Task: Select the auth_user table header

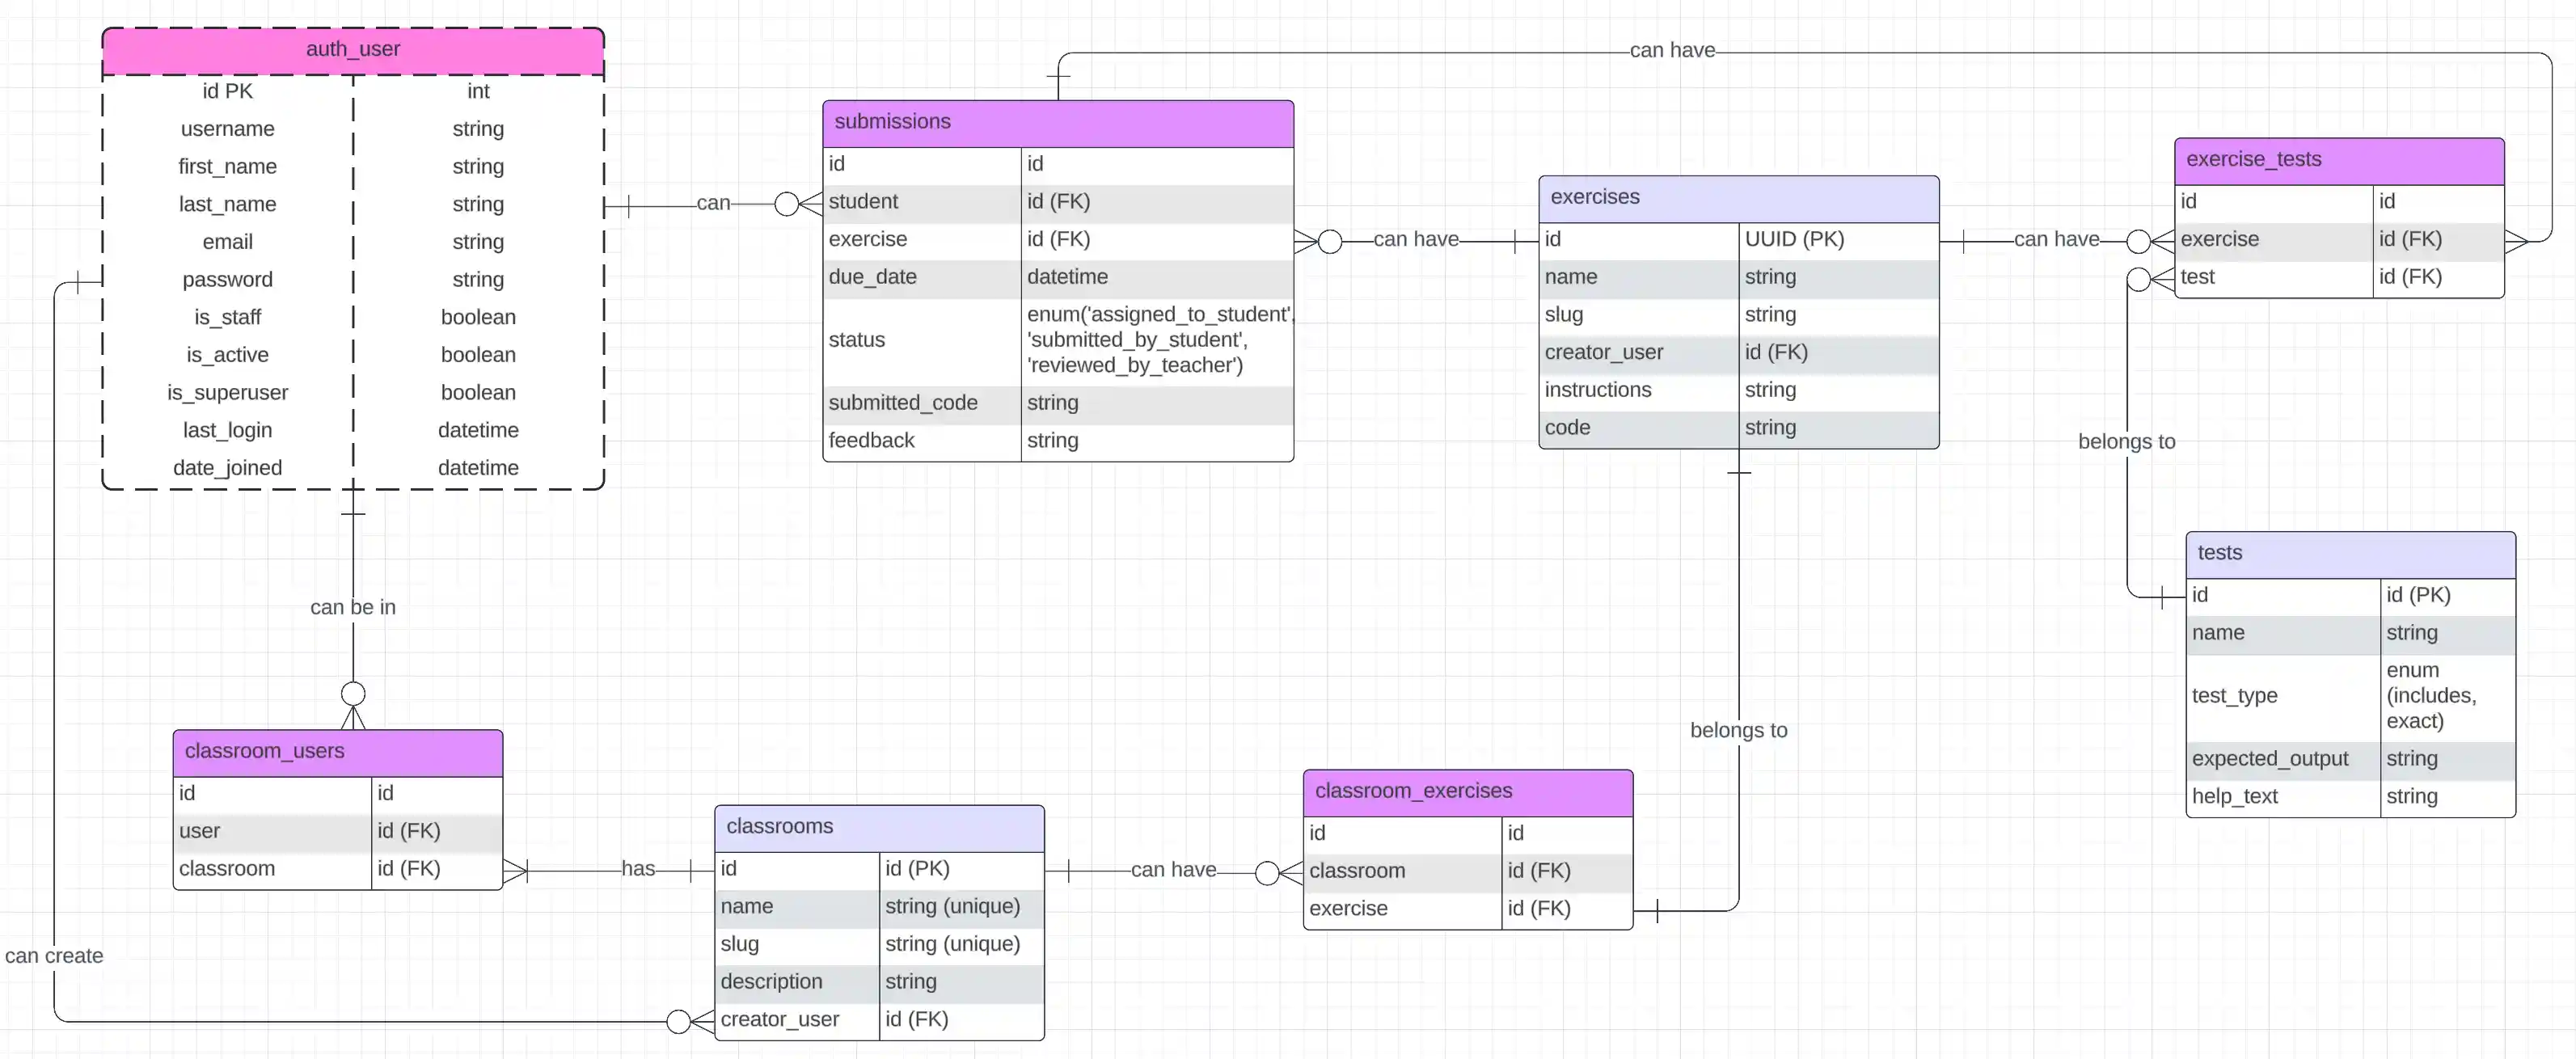Action: click(x=352, y=48)
